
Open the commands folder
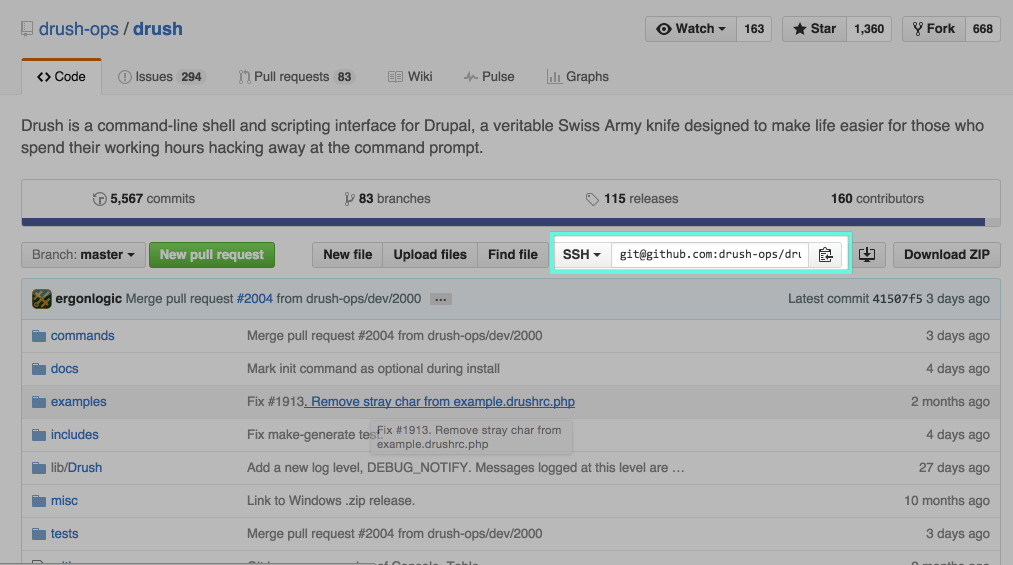[x=83, y=336]
